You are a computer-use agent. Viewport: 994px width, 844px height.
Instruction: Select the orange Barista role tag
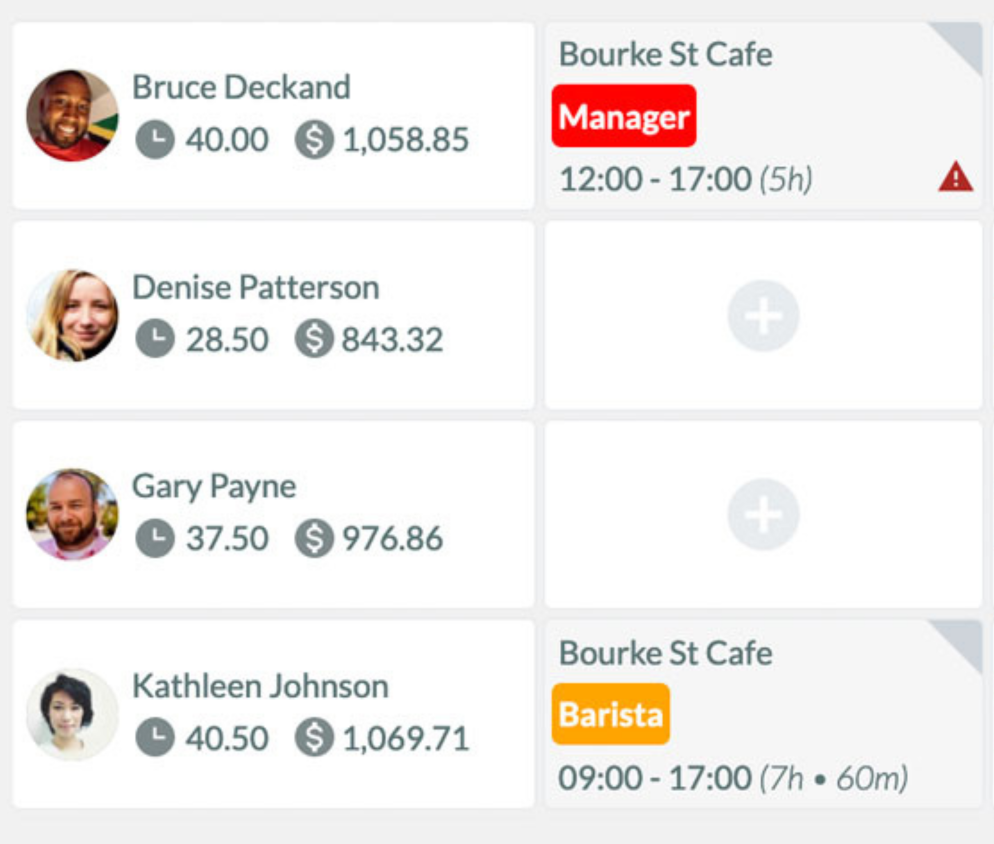[610, 714]
